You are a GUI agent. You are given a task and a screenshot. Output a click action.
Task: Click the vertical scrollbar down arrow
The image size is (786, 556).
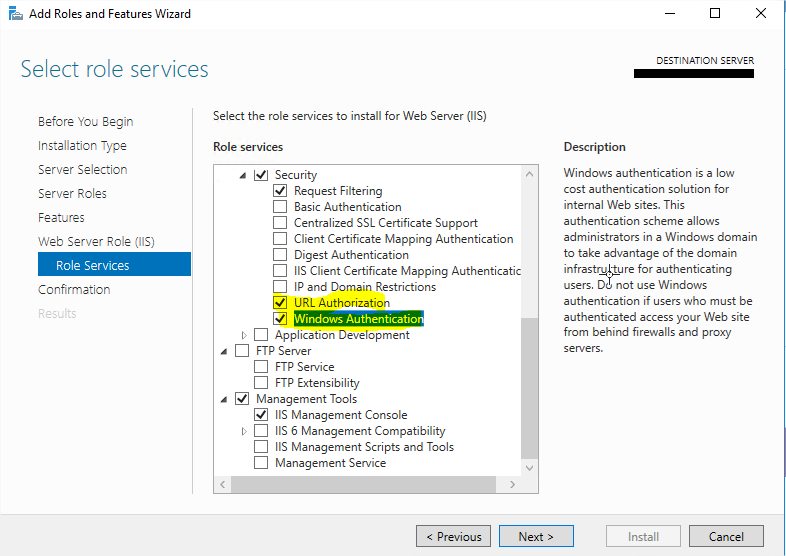[x=529, y=467]
